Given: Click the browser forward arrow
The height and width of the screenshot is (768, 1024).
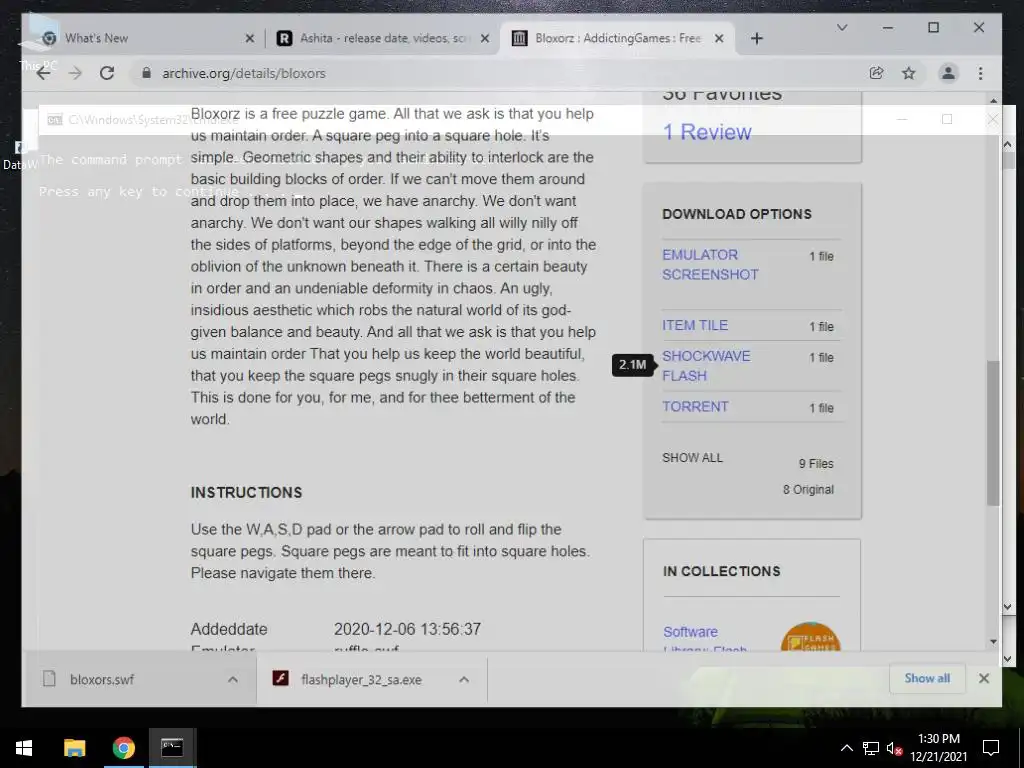Looking at the screenshot, I should pyautogui.click(x=75, y=73).
